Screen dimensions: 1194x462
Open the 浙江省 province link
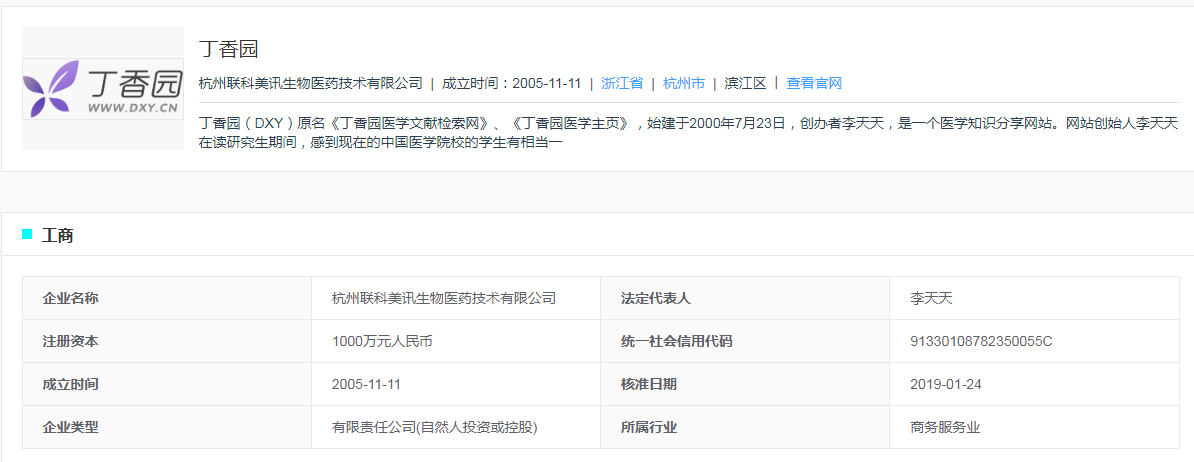pos(622,84)
